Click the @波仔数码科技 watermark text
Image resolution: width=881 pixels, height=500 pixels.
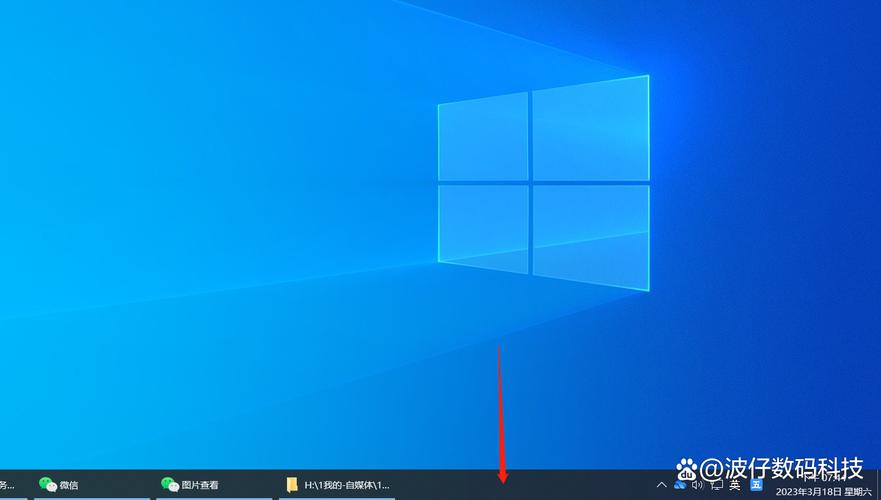pos(781,468)
